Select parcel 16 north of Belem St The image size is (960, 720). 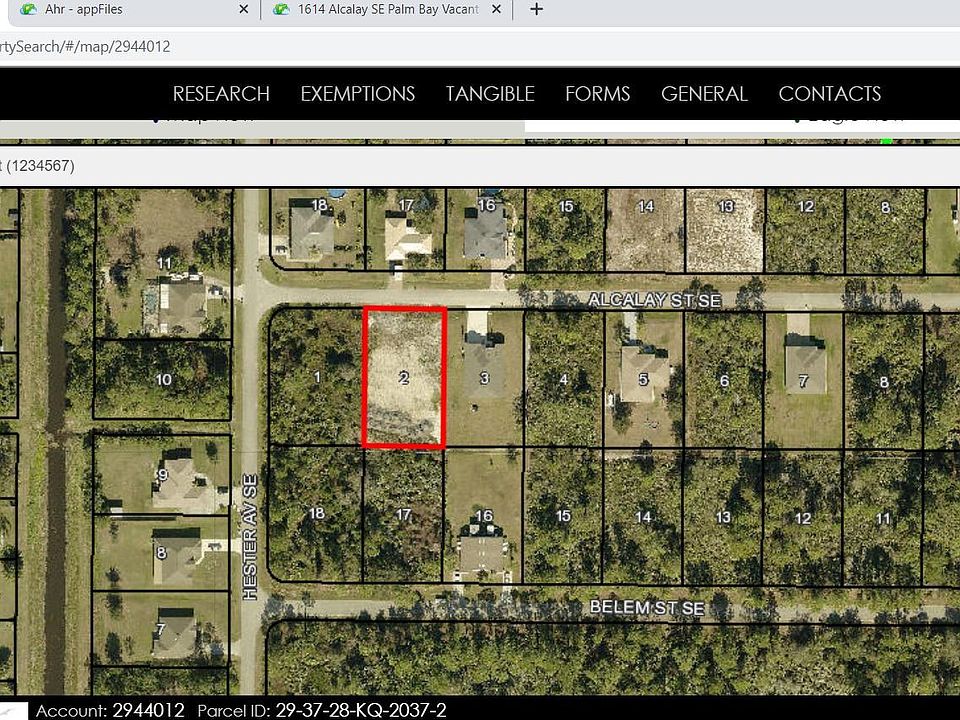(483, 516)
